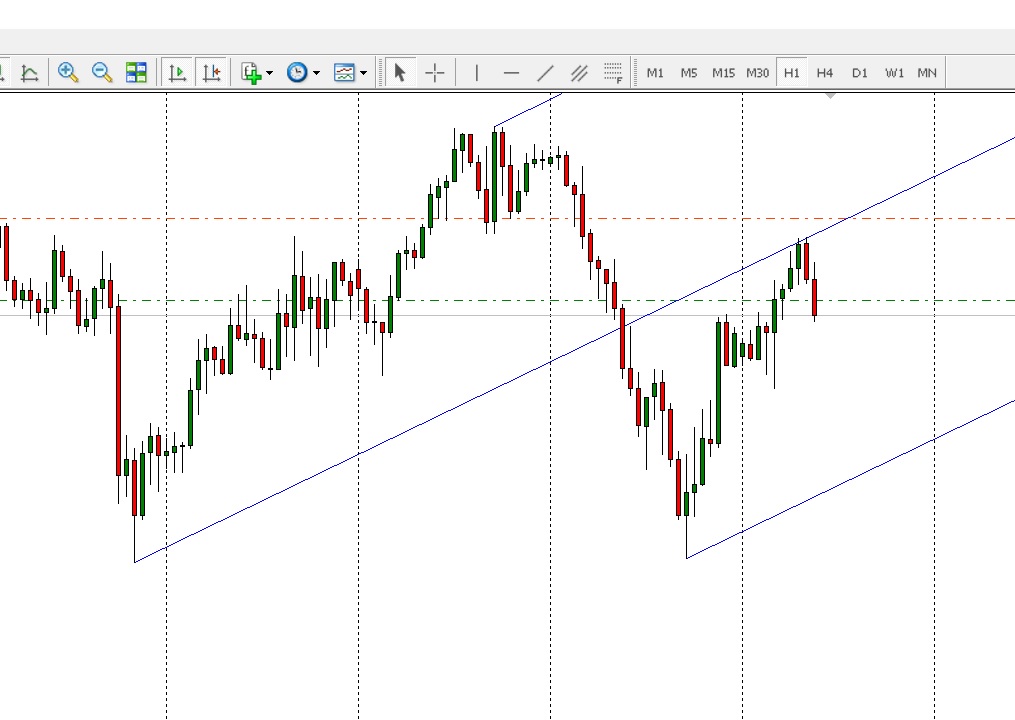Viewport: 1015px width, 720px height.
Task: Select the H1 timeframe button
Action: [x=791, y=73]
